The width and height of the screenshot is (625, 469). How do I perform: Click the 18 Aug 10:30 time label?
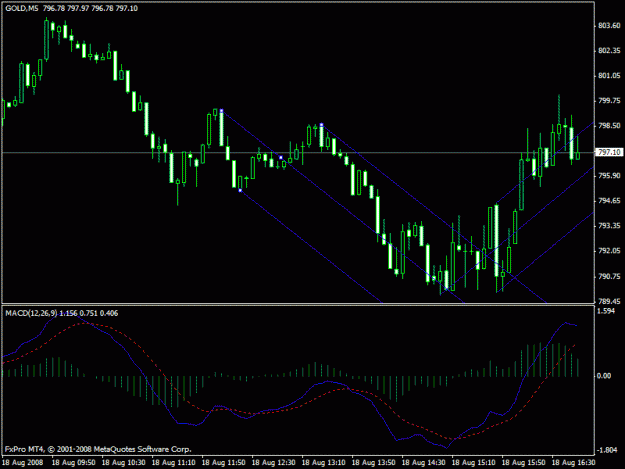[x=124, y=463]
